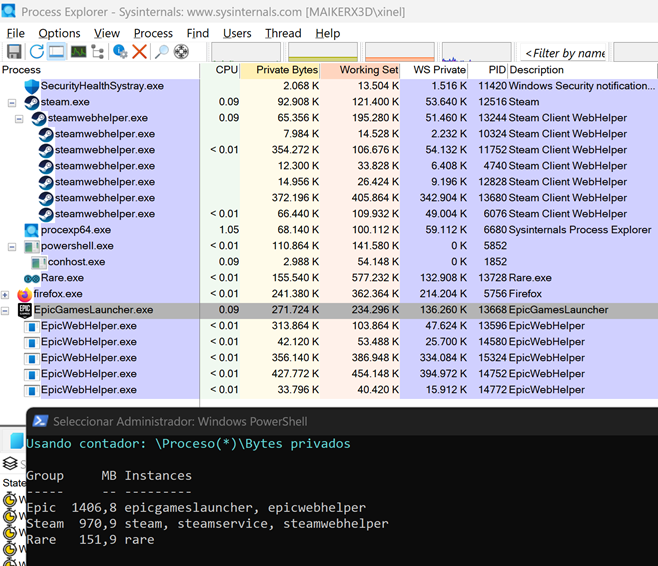This screenshot has width=658, height=566.
Task: Click the powershell.exe process icon
Action: tap(31, 246)
